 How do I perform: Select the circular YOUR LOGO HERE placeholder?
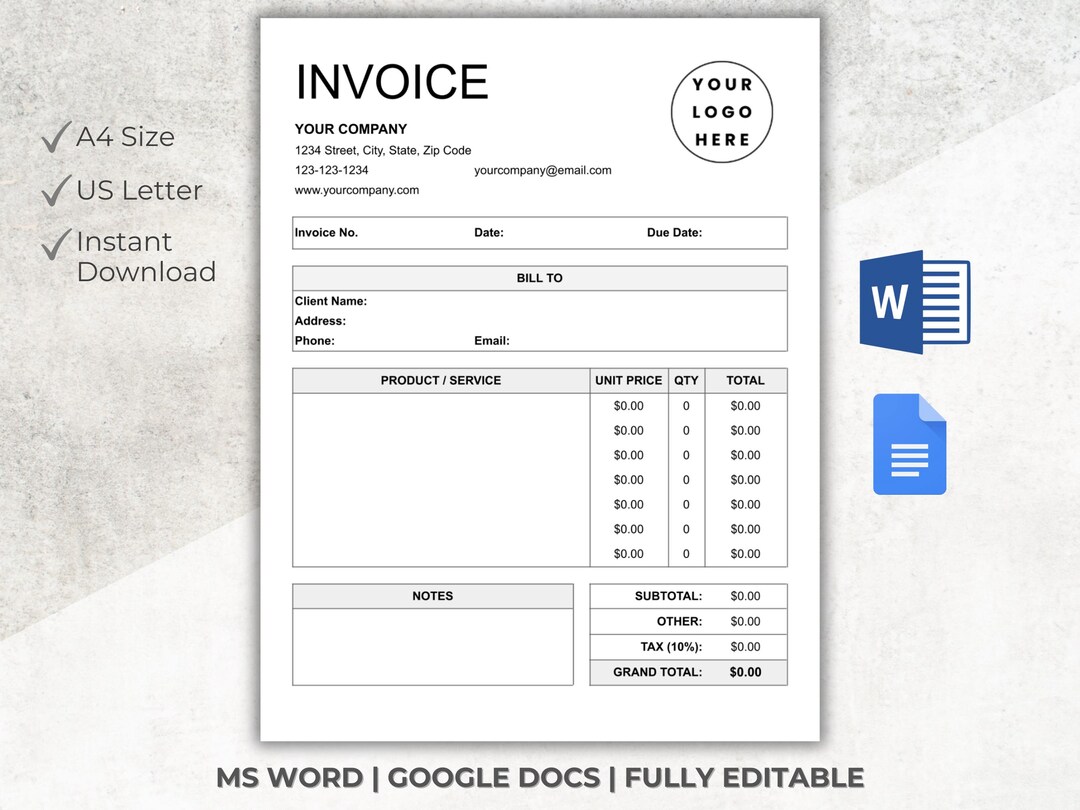click(x=721, y=112)
